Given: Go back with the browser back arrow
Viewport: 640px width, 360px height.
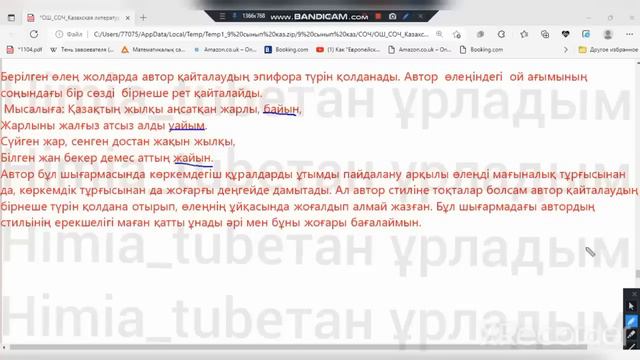Looking at the screenshot, I should (x=12, y=34).
